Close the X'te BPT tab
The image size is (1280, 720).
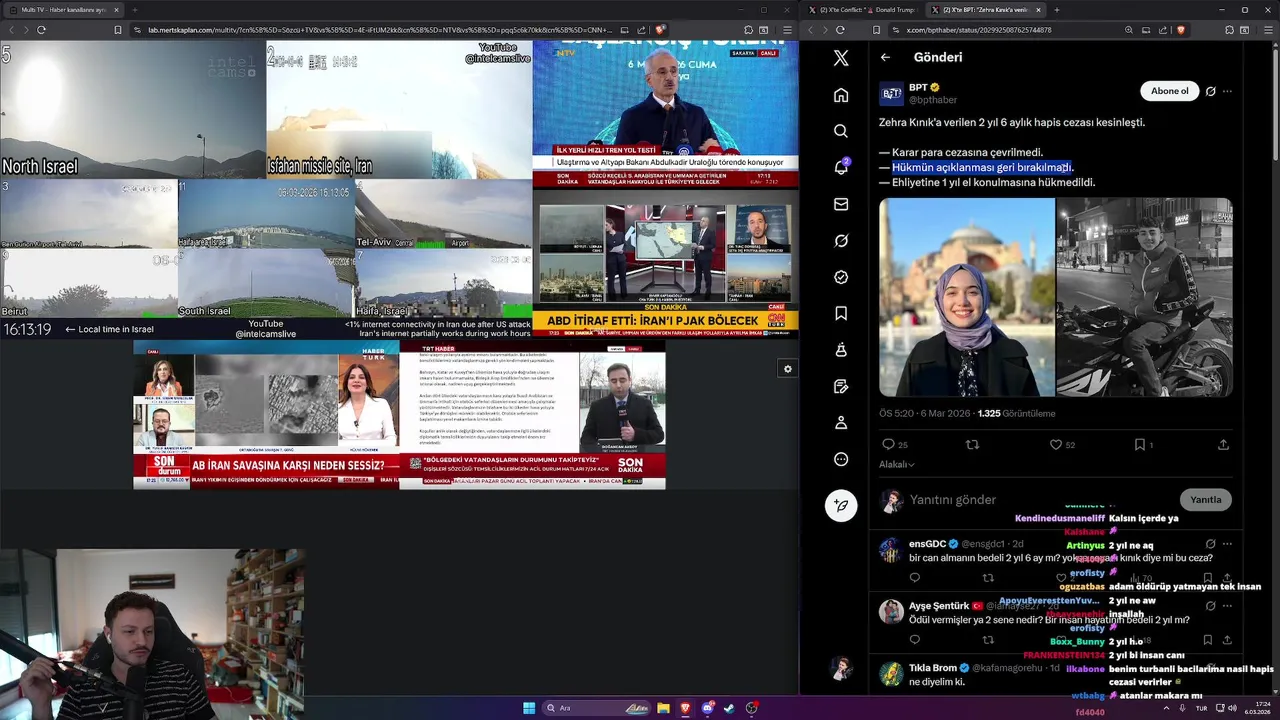[1038, 9]
